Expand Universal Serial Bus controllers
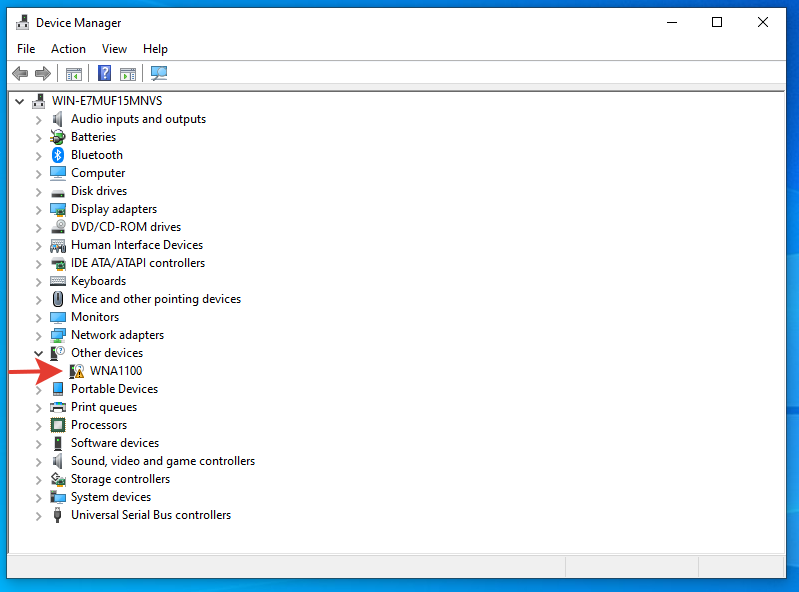Image resolution: width=799 pixels, height=592 pixels. click(x=38, y=516)
